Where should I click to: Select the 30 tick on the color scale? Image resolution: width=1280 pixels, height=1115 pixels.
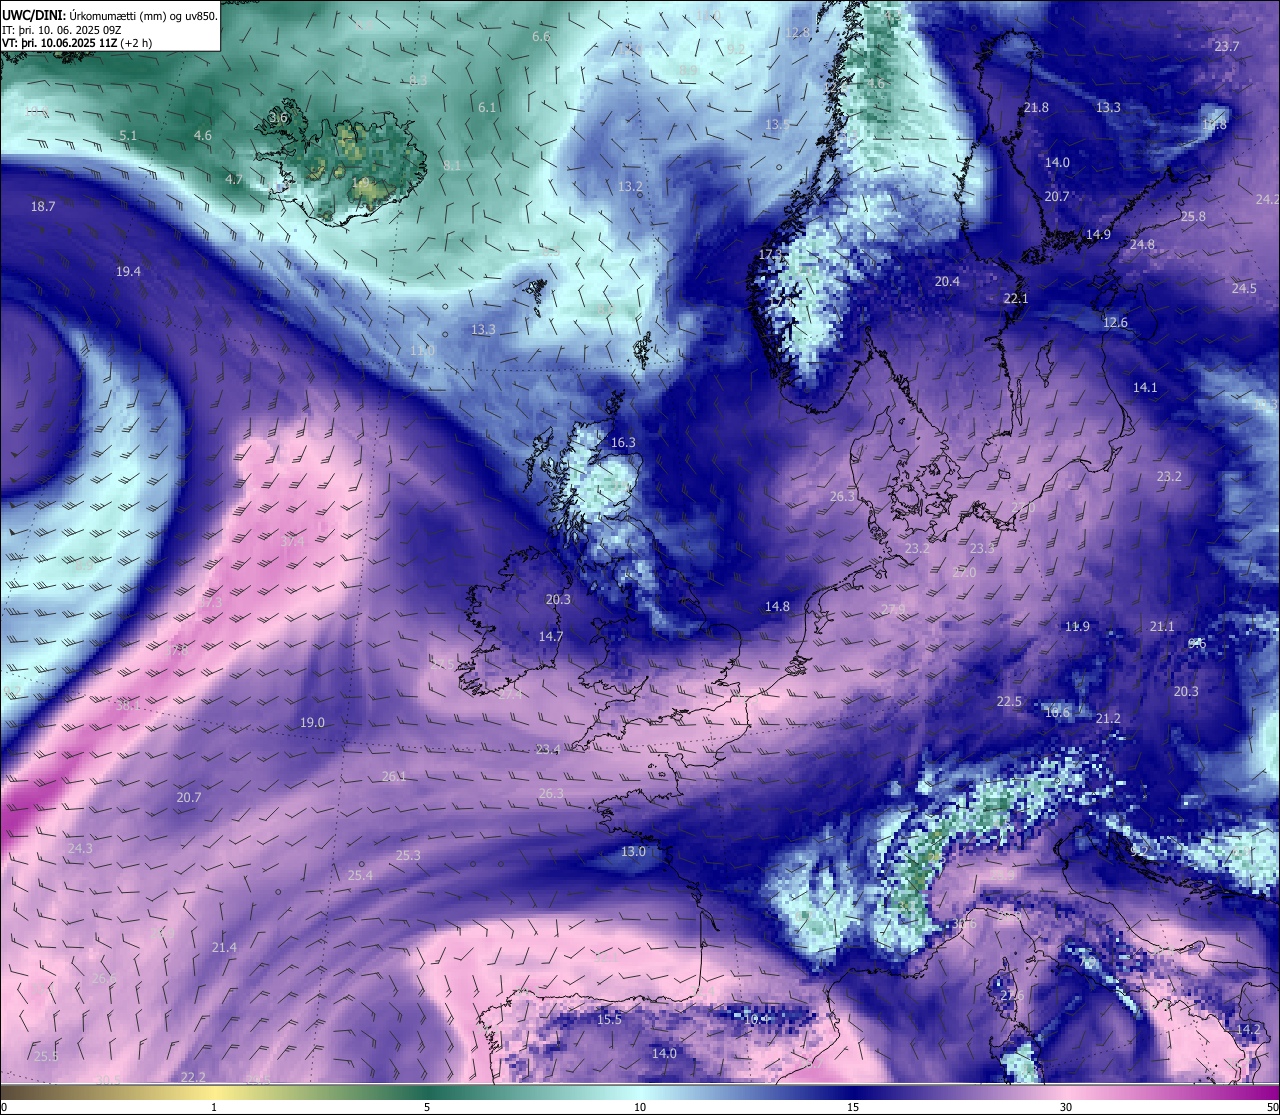[x=1066, y=1107]
